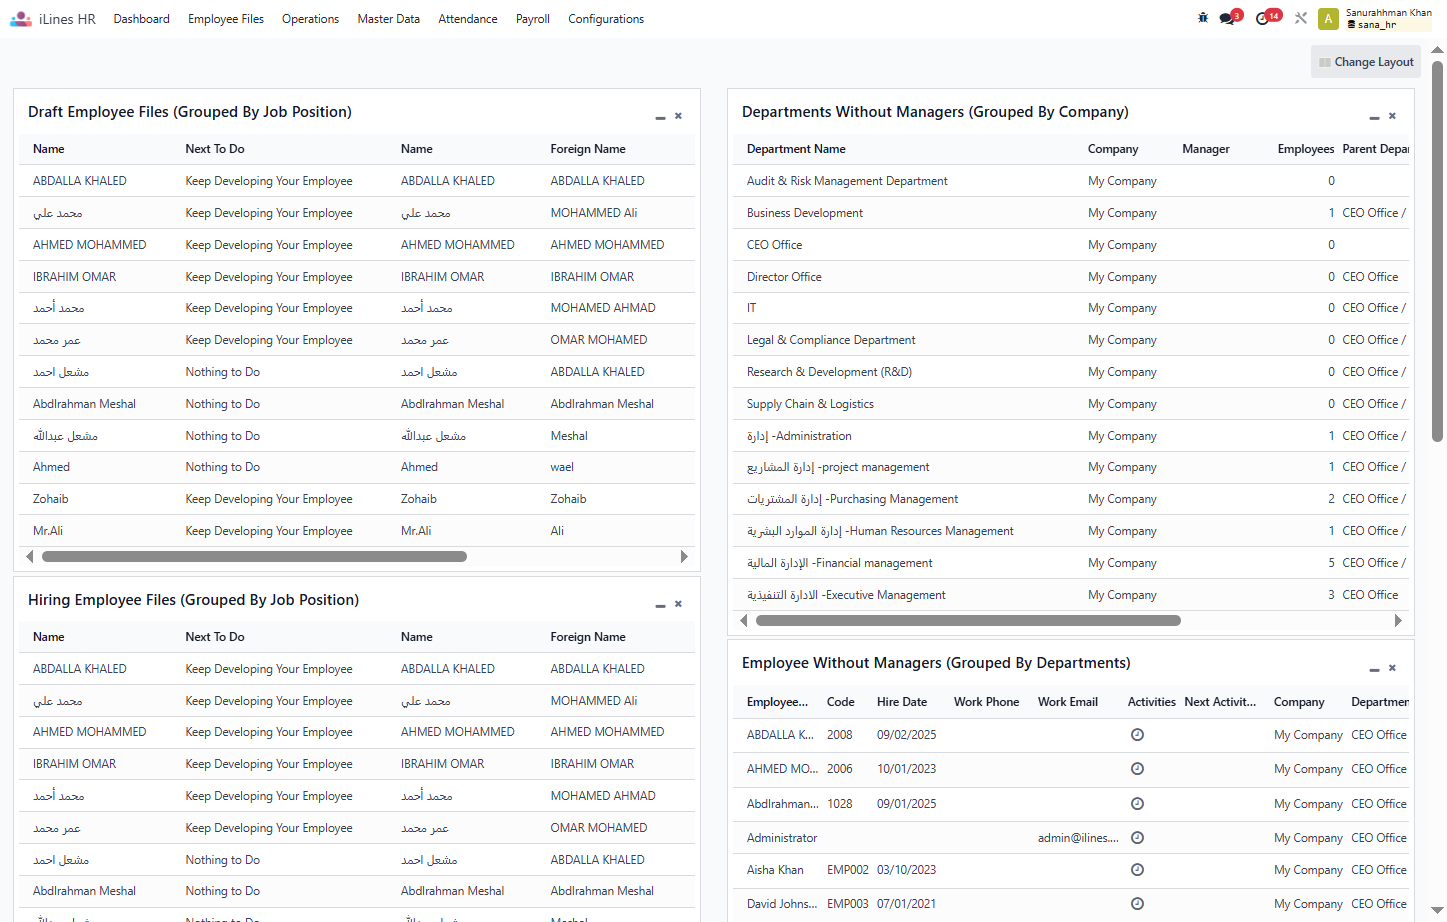
Task: Sort Departments table by Employees header
Action: [x=1306, y=149]
